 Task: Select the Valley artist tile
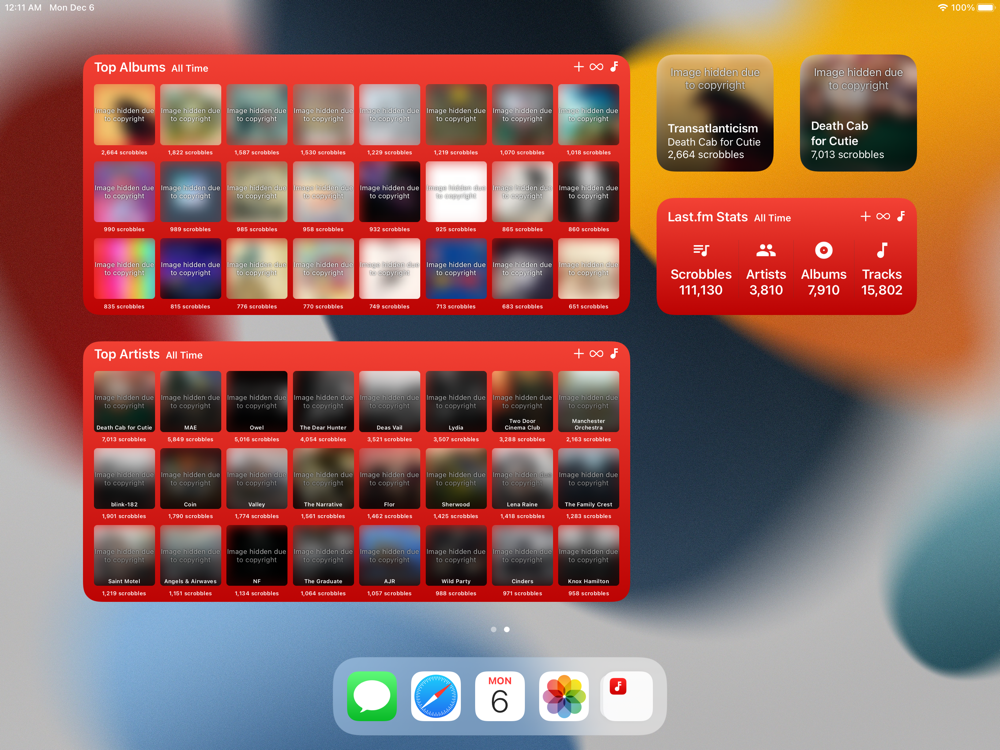pos(257,479)
